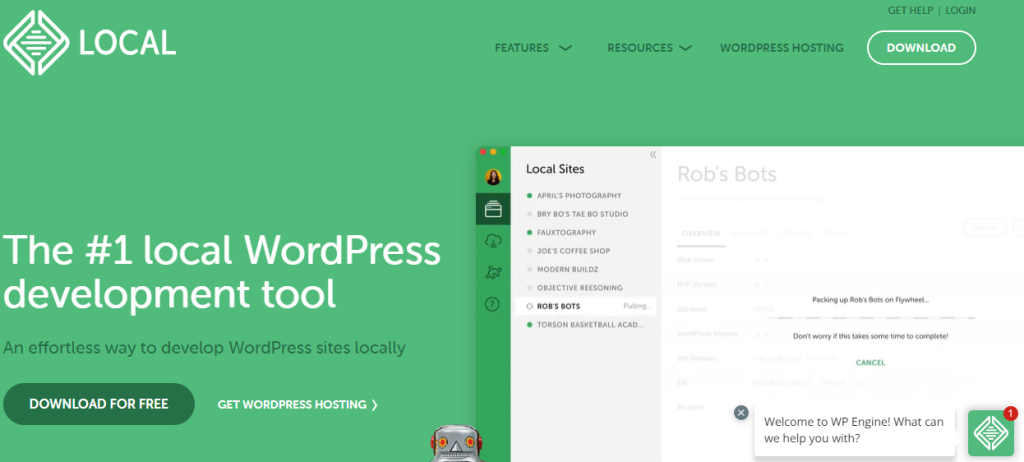The height and width of the screenshot is (462, 1024).
Task: Follow the Get WordPress Hosting link
Action: point(298,404)
